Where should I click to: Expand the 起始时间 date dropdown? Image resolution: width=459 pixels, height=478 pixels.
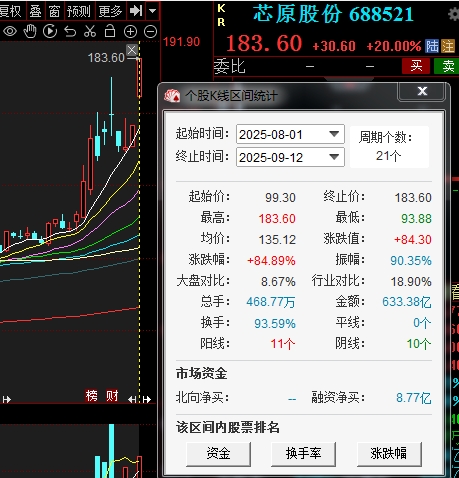[x=334, y=134]
